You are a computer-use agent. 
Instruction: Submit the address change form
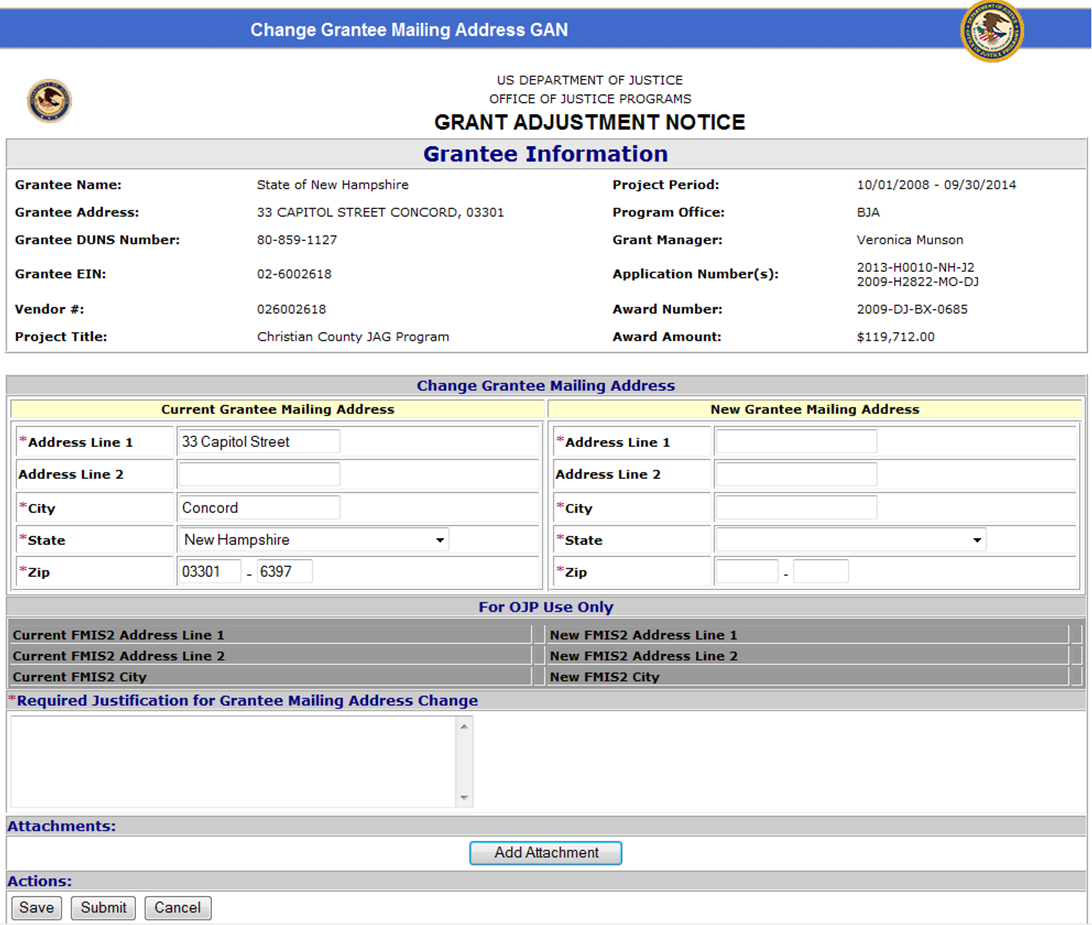click(104, 908)
